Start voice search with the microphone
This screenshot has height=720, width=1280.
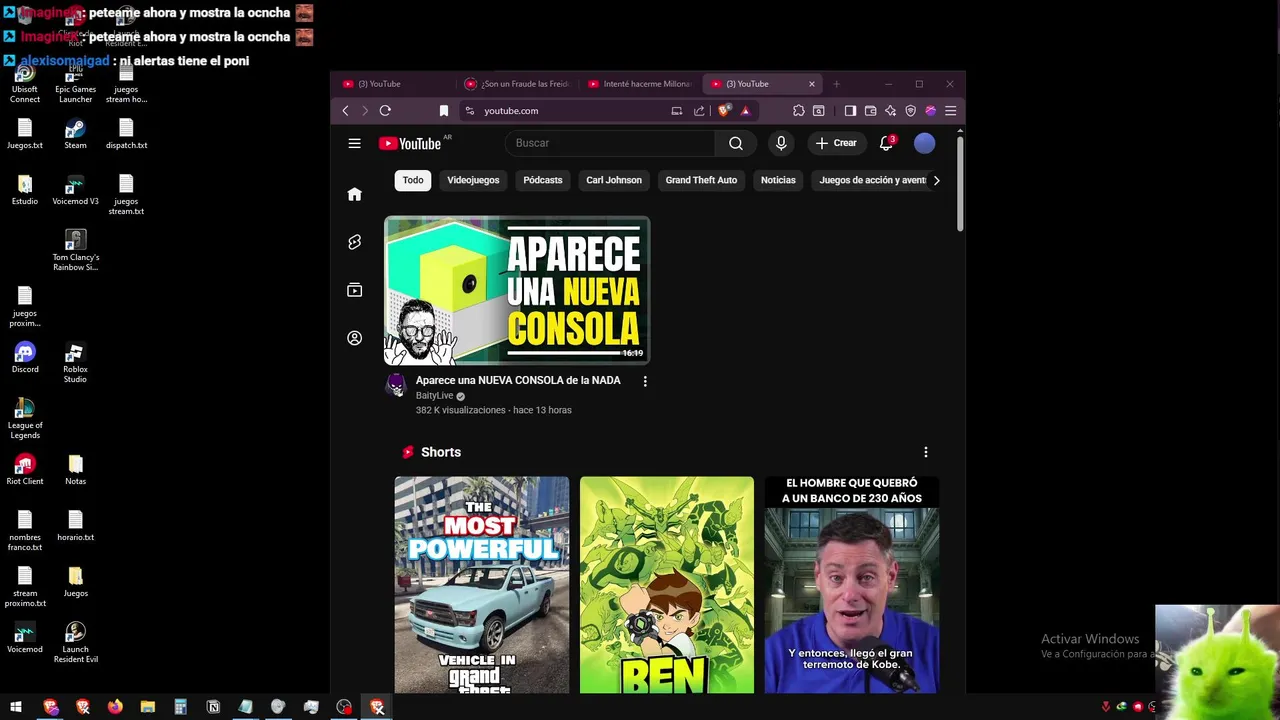781,143
